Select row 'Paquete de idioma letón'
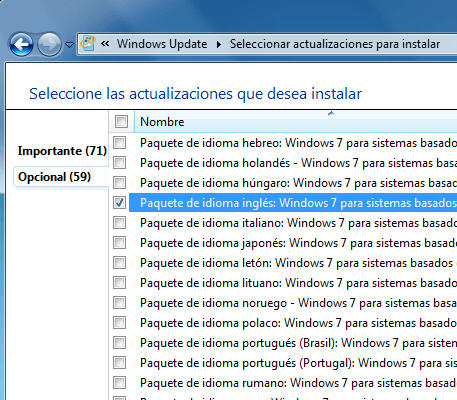Viewport: 457px width, 400px height. [293, 263]
